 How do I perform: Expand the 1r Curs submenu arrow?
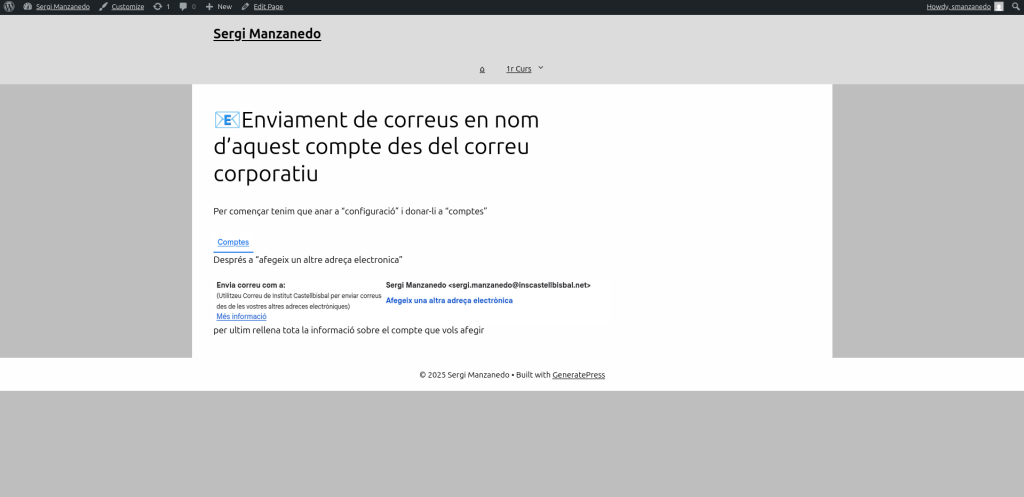click(x=541, y=68)
